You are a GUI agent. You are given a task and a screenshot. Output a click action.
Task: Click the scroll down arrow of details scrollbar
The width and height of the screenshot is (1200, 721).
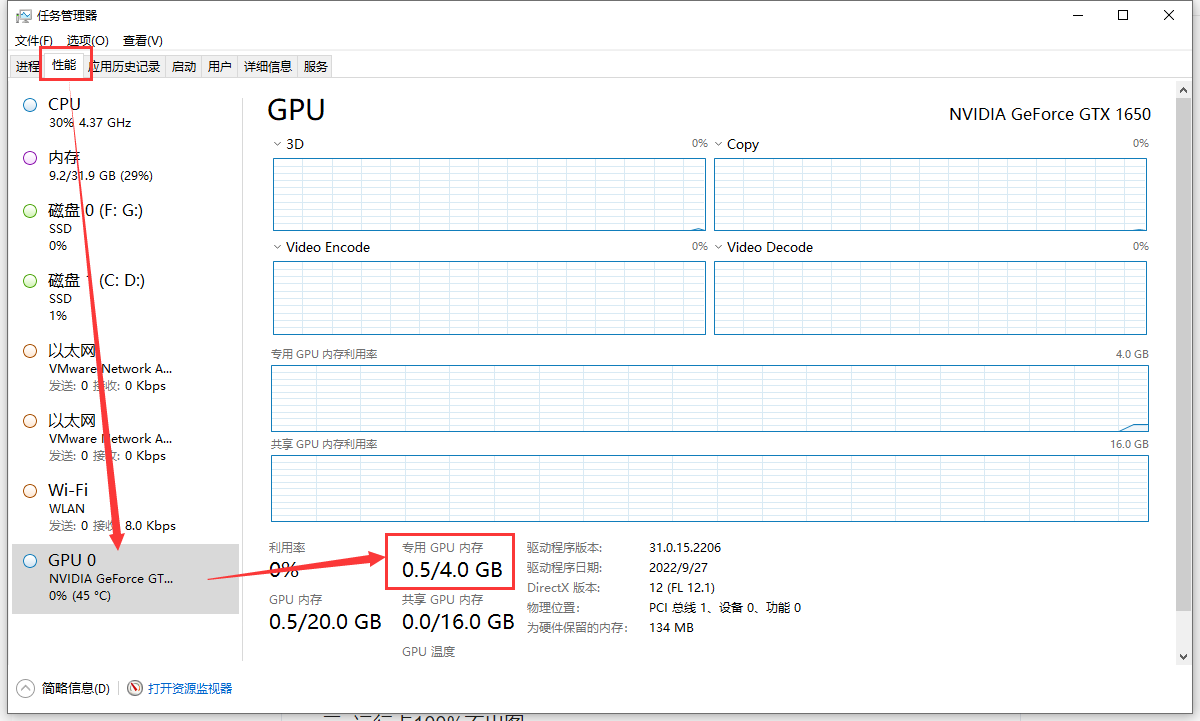coord(1183,656)
